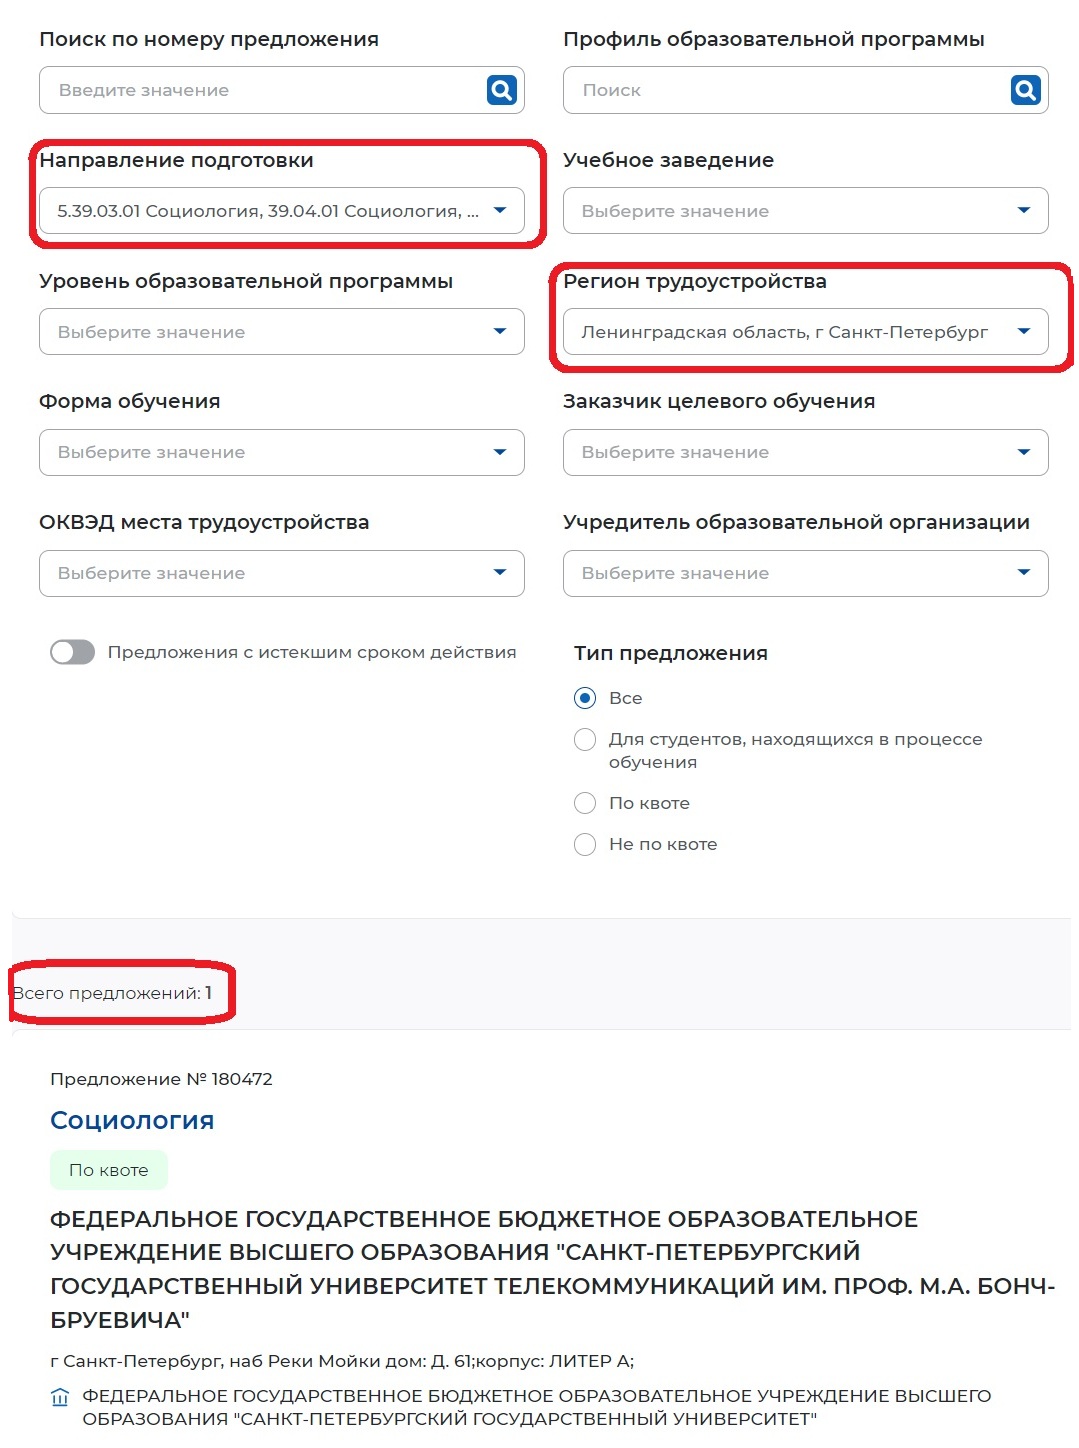Select the 'По квоте' radio button
Viewport: 1079px width, 1448px height.
585,802
